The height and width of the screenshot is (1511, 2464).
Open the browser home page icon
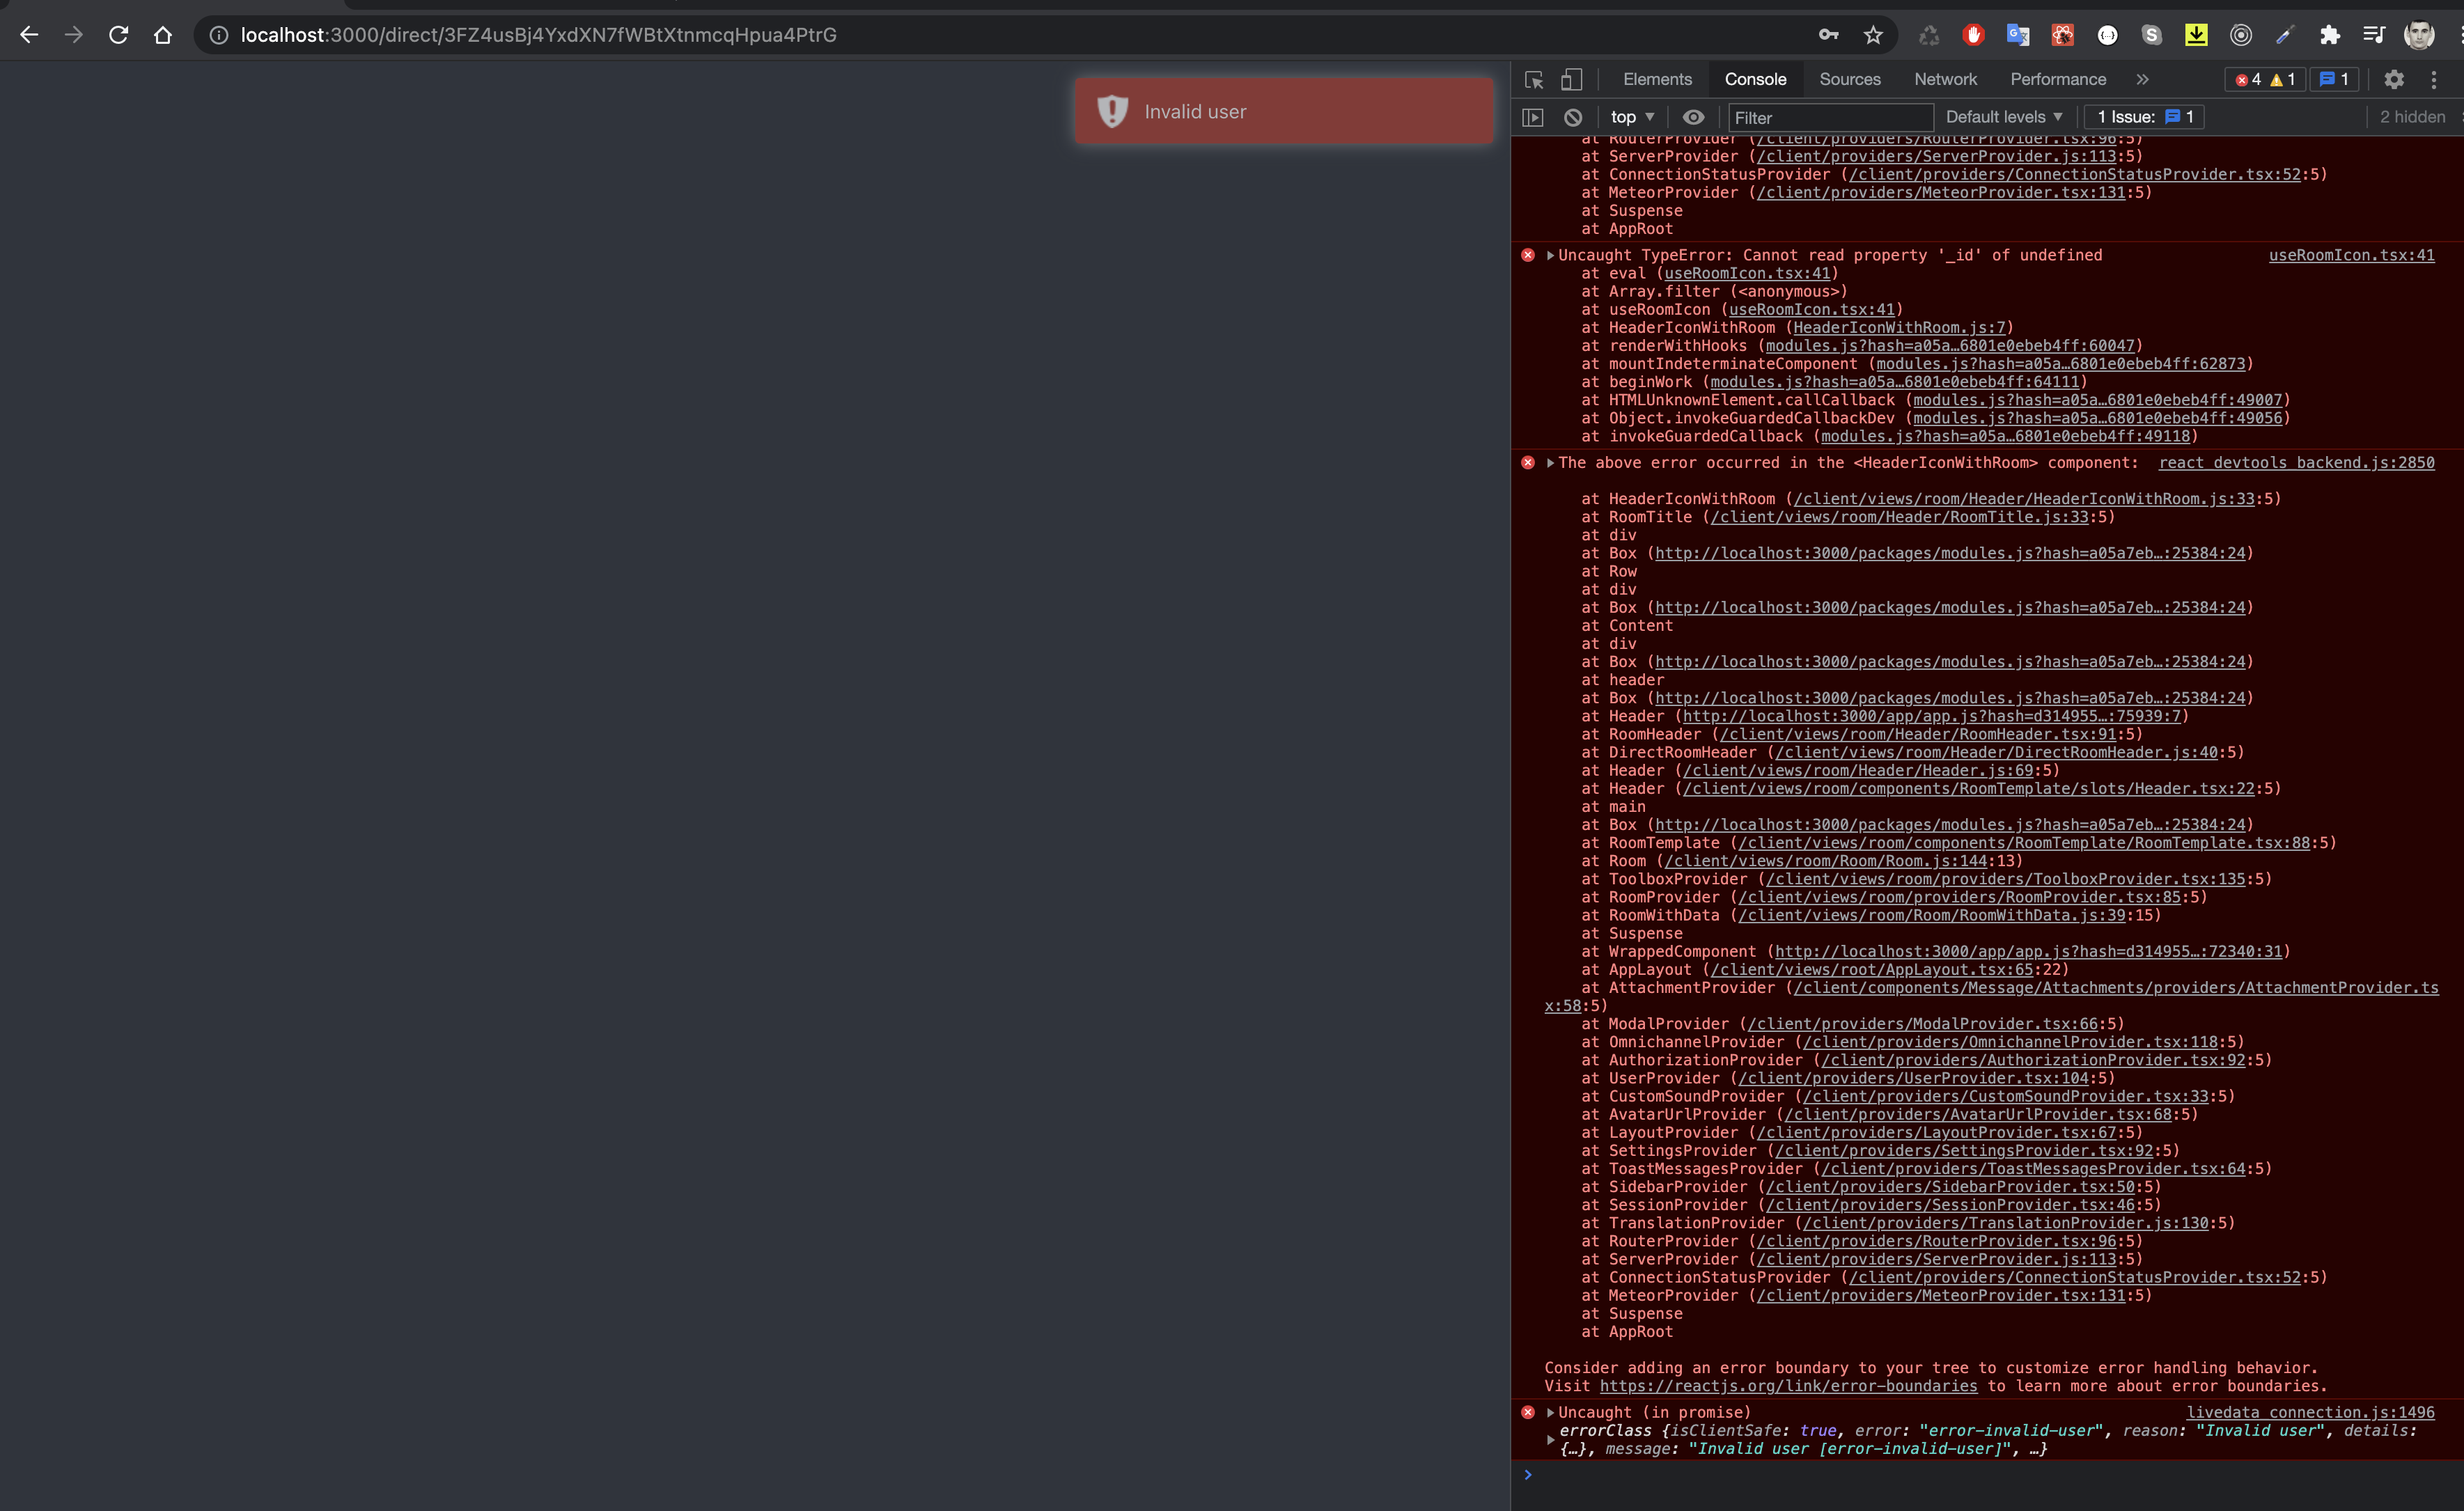click(x=163, y=35)
